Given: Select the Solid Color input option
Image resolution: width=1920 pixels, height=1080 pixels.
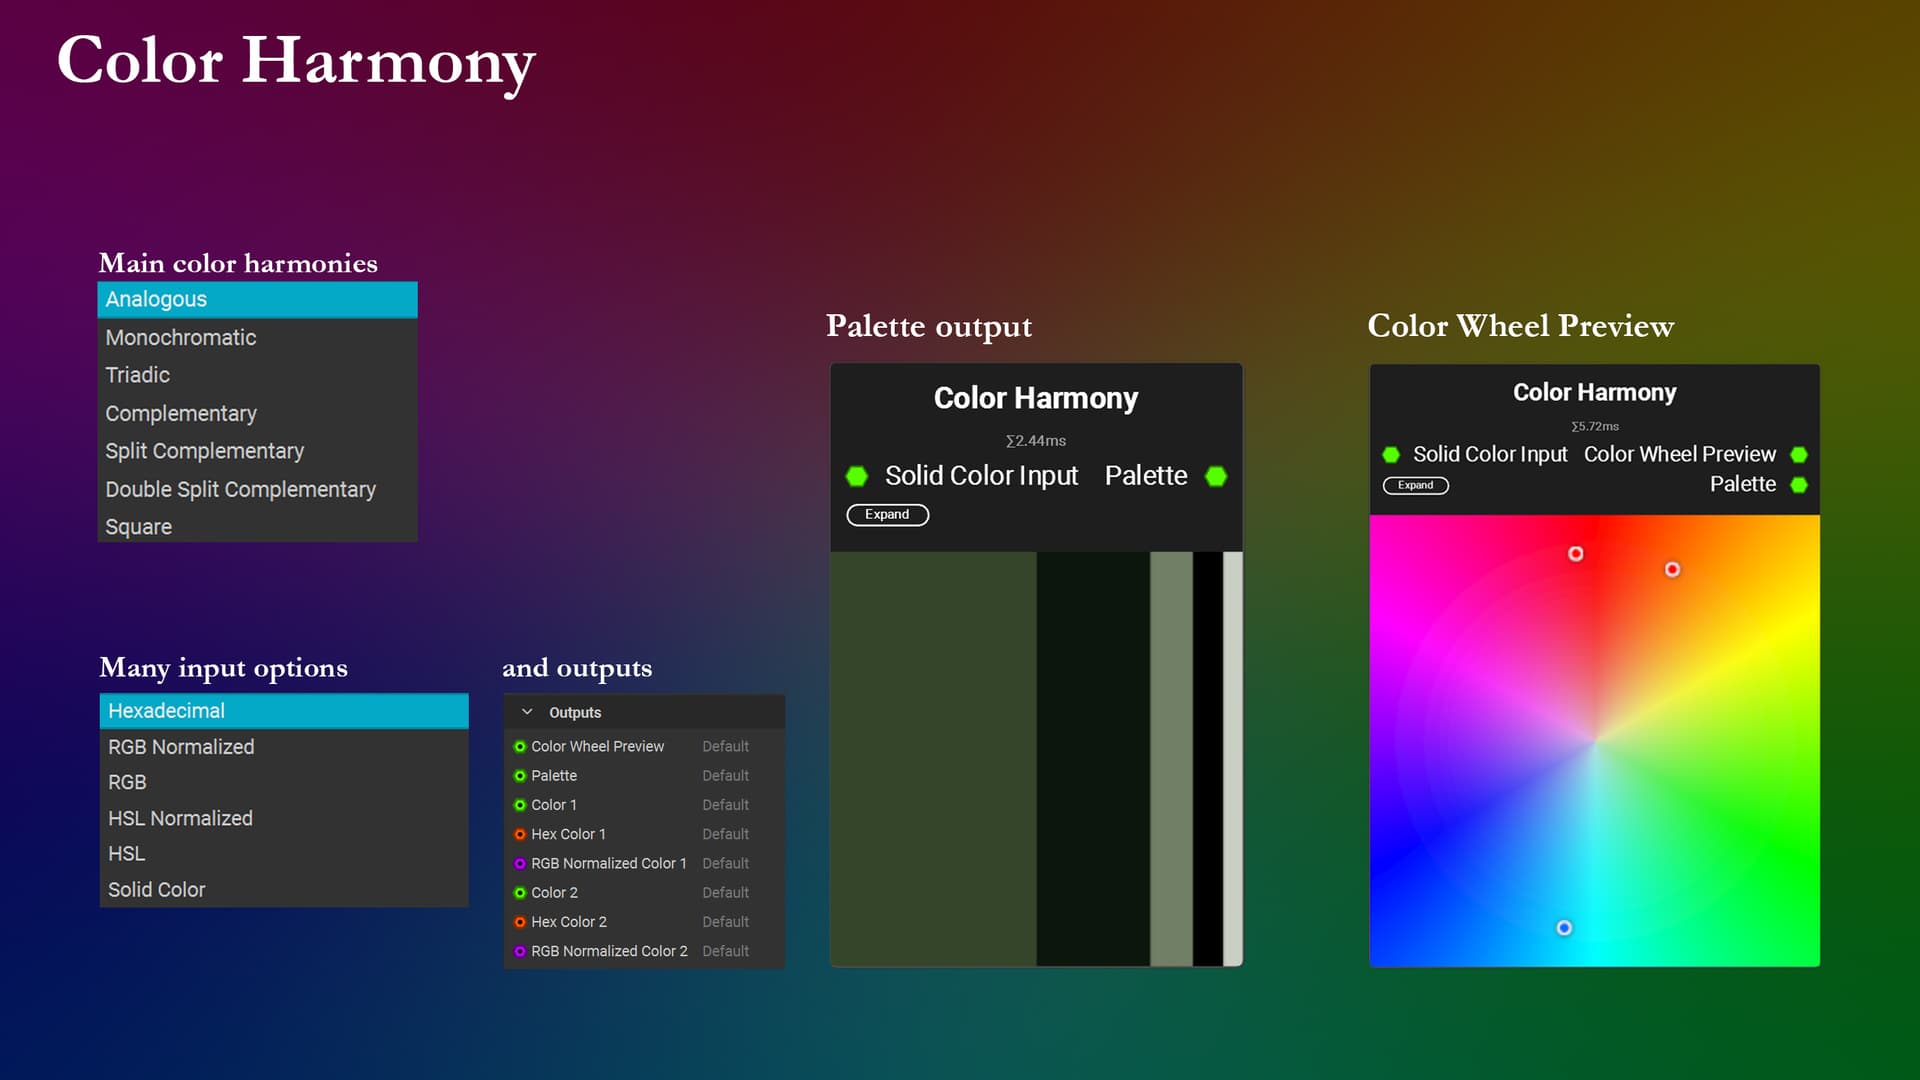Looking at the screenshot, I should (x=156, y=890).
